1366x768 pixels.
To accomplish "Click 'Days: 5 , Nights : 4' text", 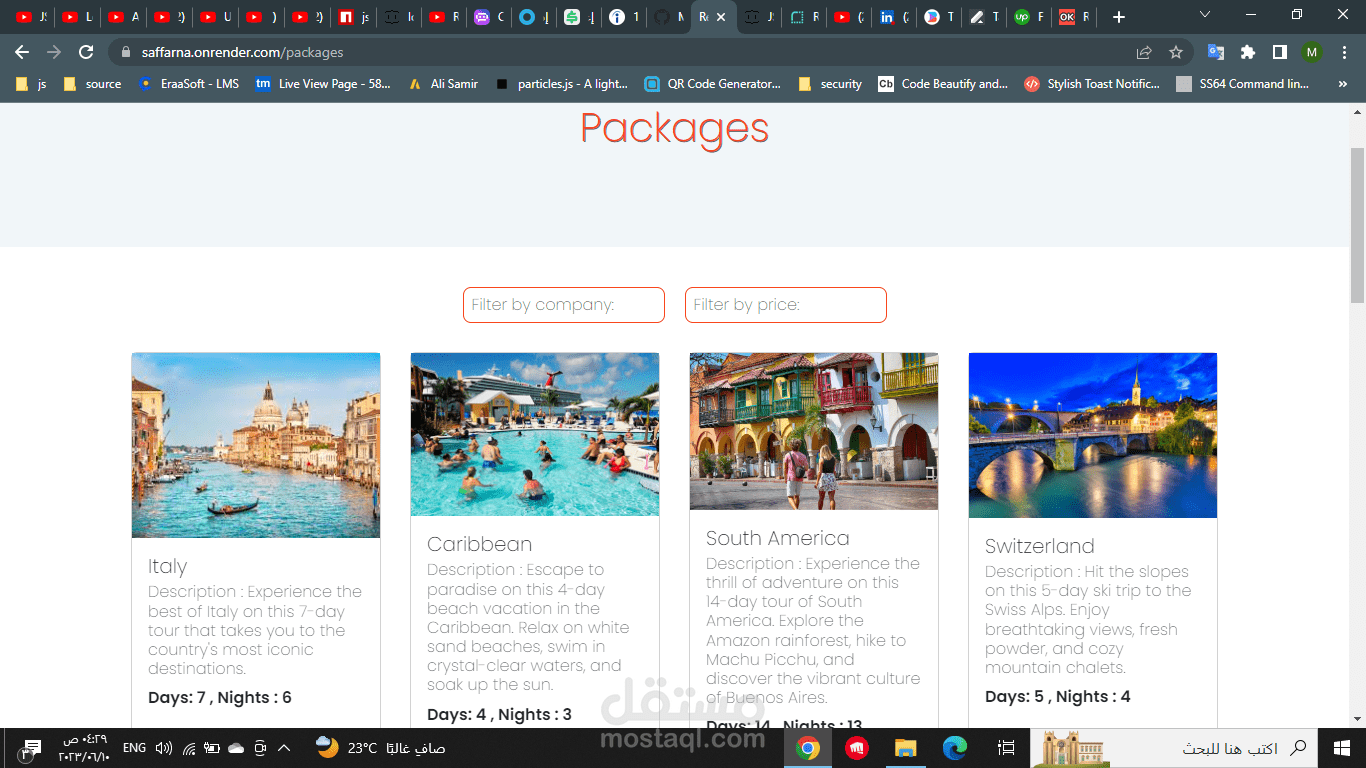I will pyautogui.click(x=1058, y=696).
